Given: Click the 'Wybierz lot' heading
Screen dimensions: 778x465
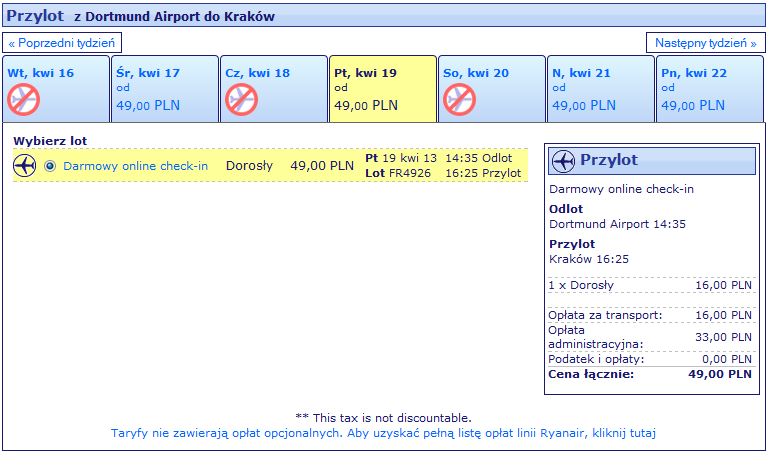Looking at the screenshot, I should [50, 141].
